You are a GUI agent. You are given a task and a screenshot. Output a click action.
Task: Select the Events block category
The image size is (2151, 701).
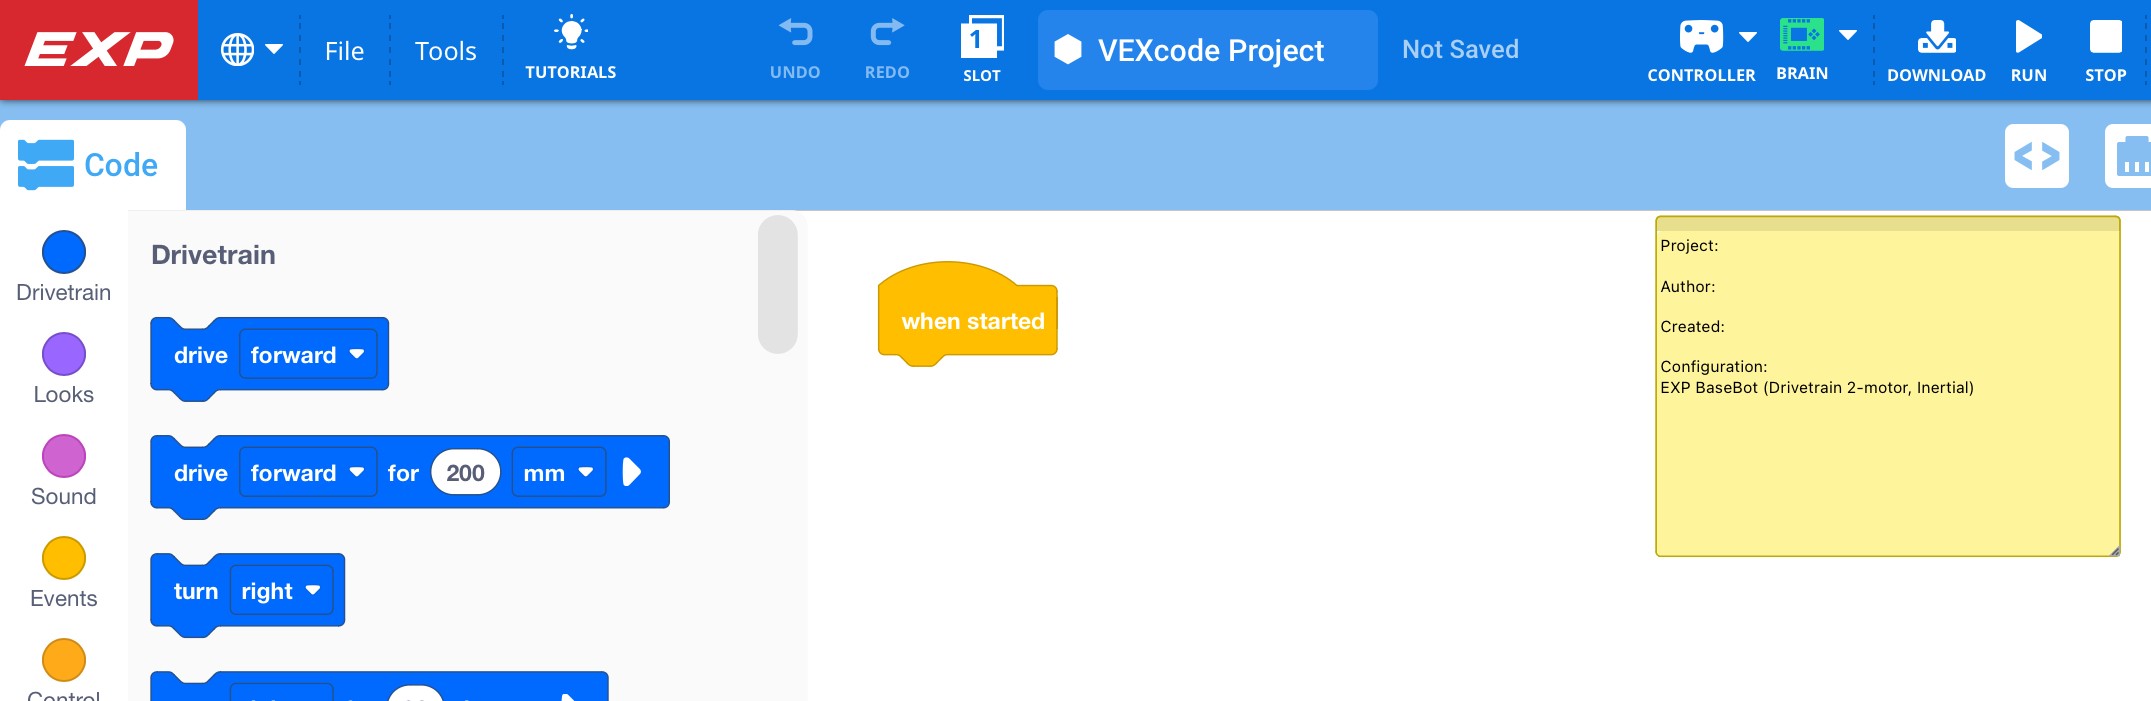(64, 558)
